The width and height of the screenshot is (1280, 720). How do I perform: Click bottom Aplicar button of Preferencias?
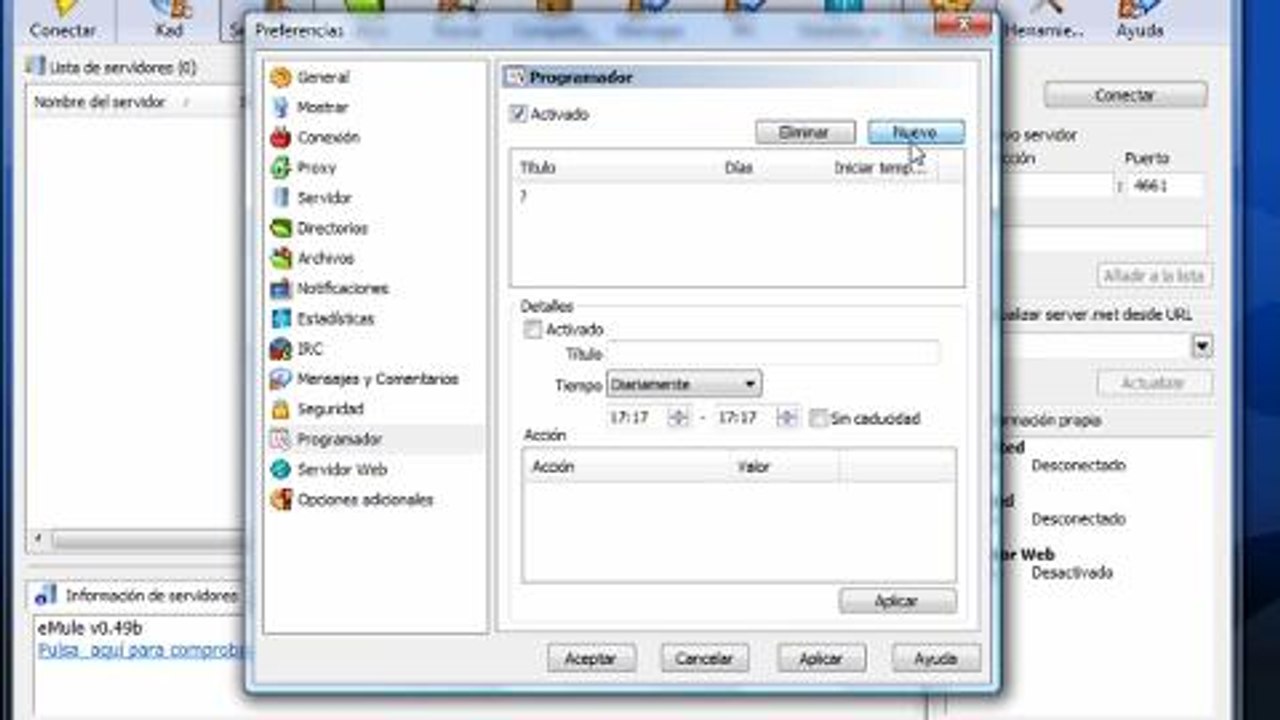click(x=821, y=659)
